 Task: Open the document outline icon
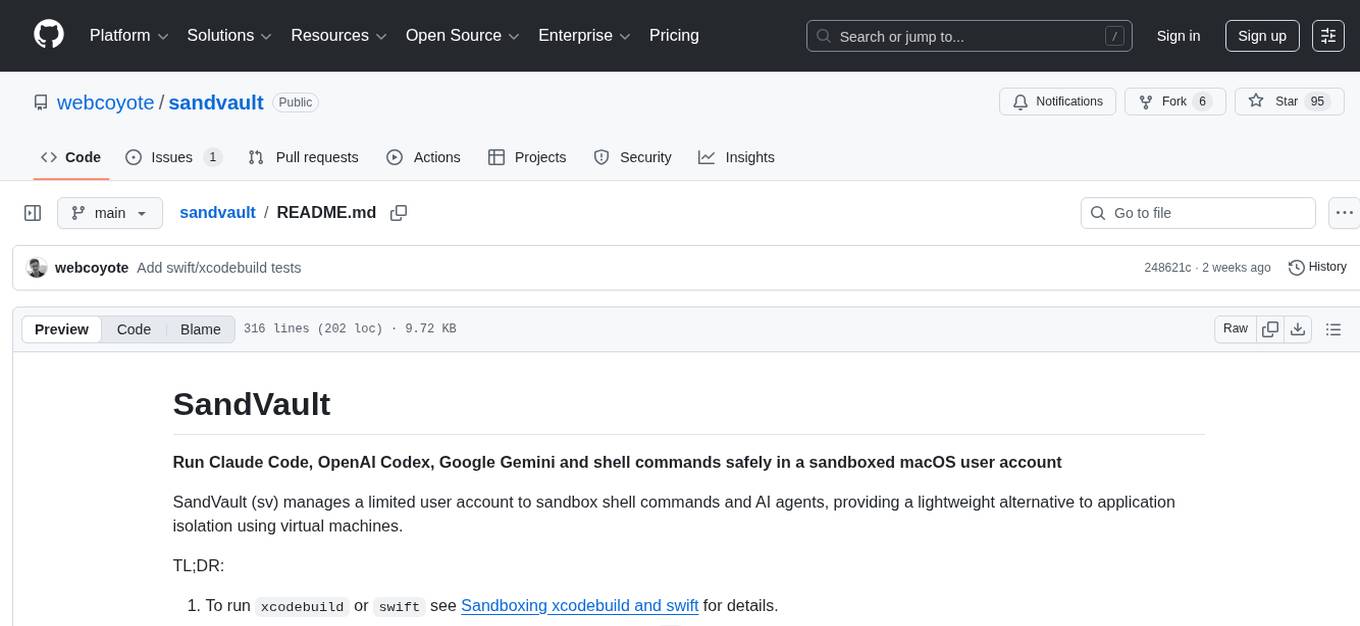point(1333,329)
